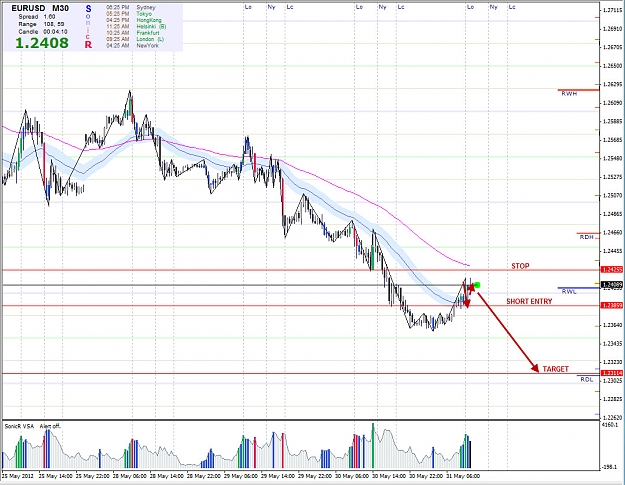Select the RWL level label
This screenshot has height=485, width=625.
coord(569,292)
